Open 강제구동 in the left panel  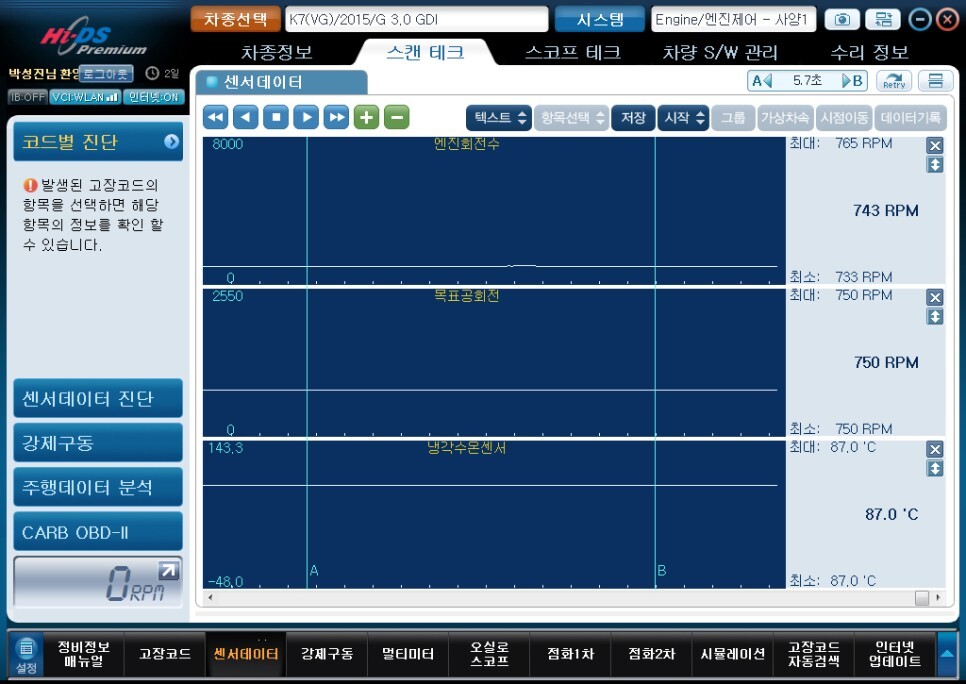pos(98,443)
